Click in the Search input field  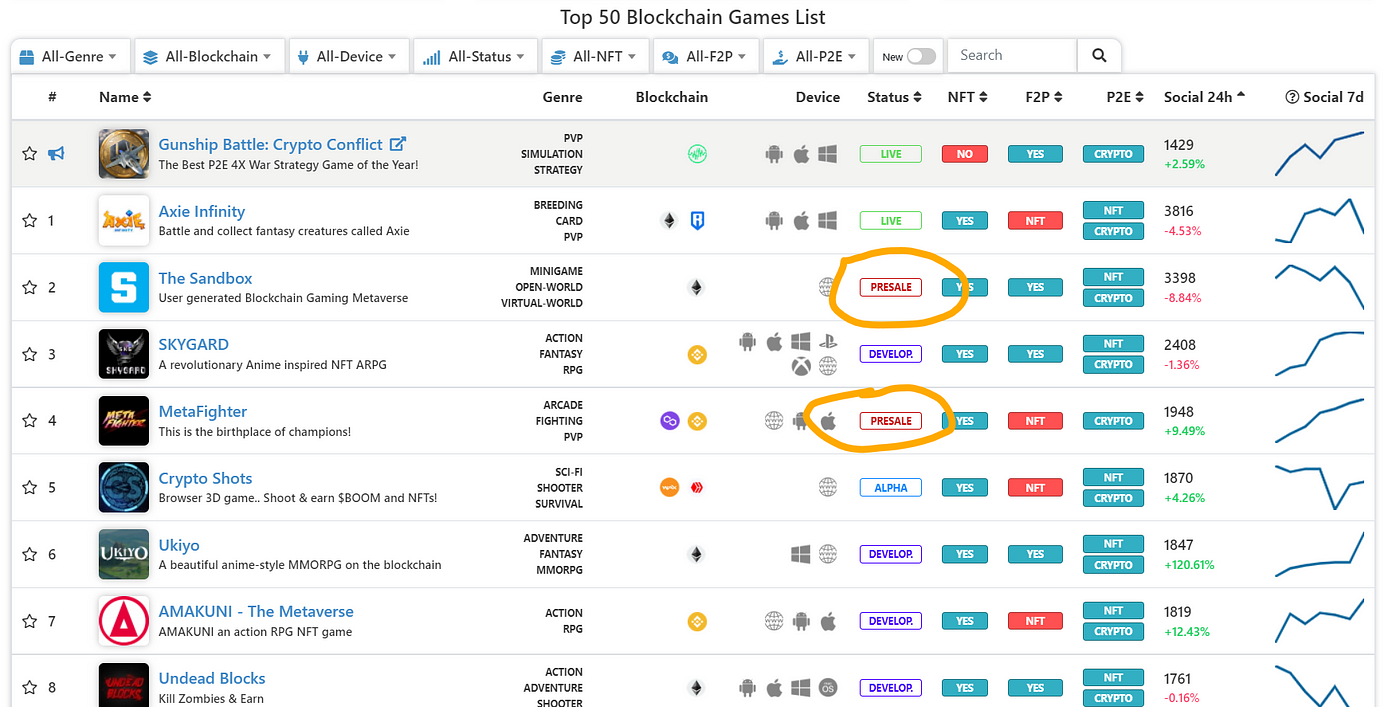pos(1012,56)
